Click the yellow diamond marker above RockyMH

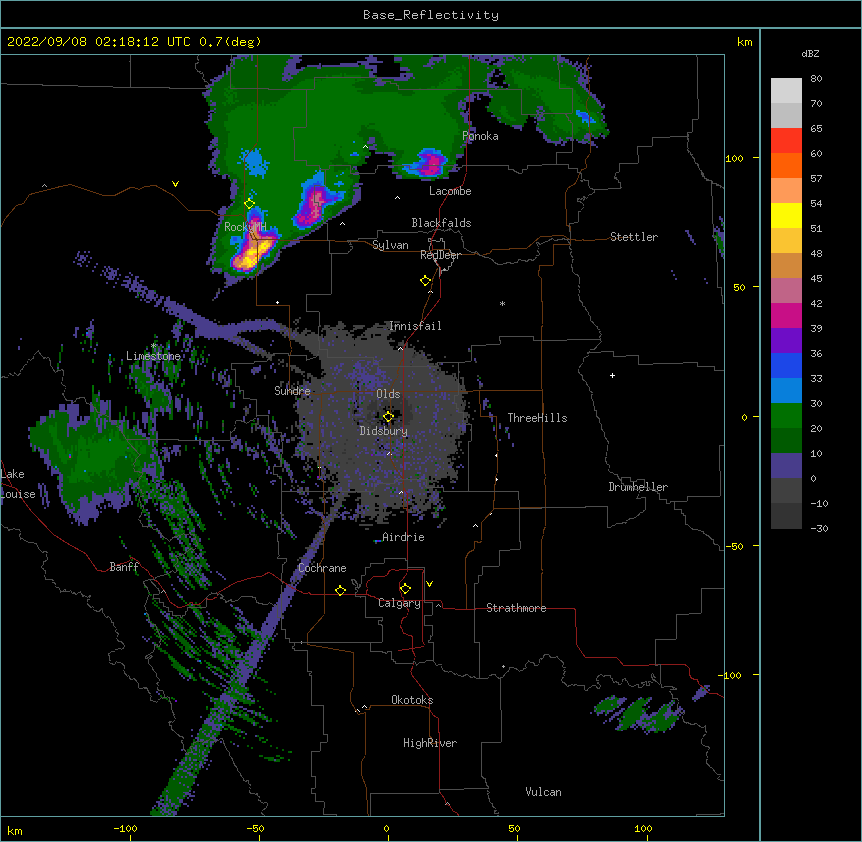coord(250,204)
